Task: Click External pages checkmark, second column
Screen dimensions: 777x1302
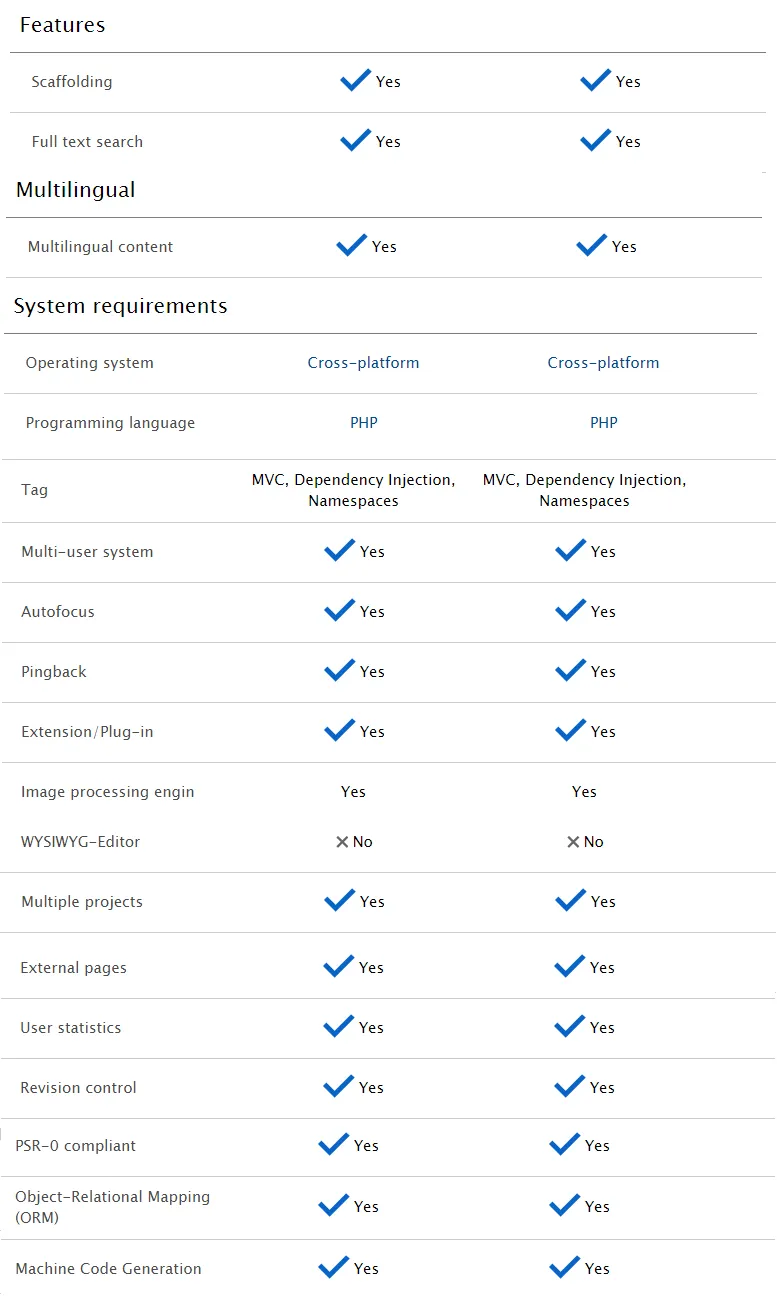Action: click(x=569, y=967)
